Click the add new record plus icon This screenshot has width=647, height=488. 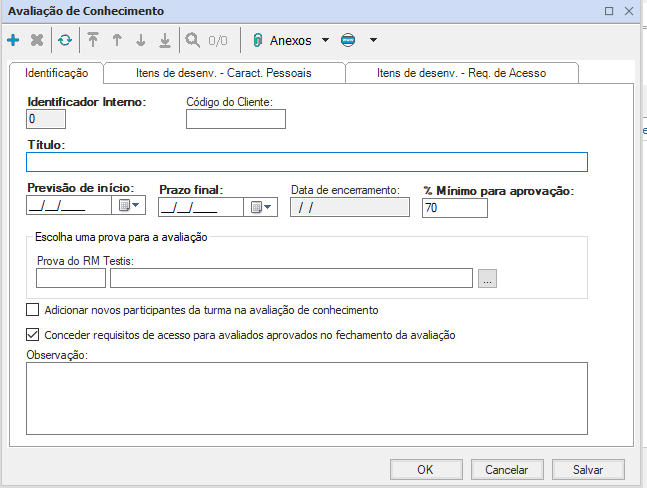point(13,41)
